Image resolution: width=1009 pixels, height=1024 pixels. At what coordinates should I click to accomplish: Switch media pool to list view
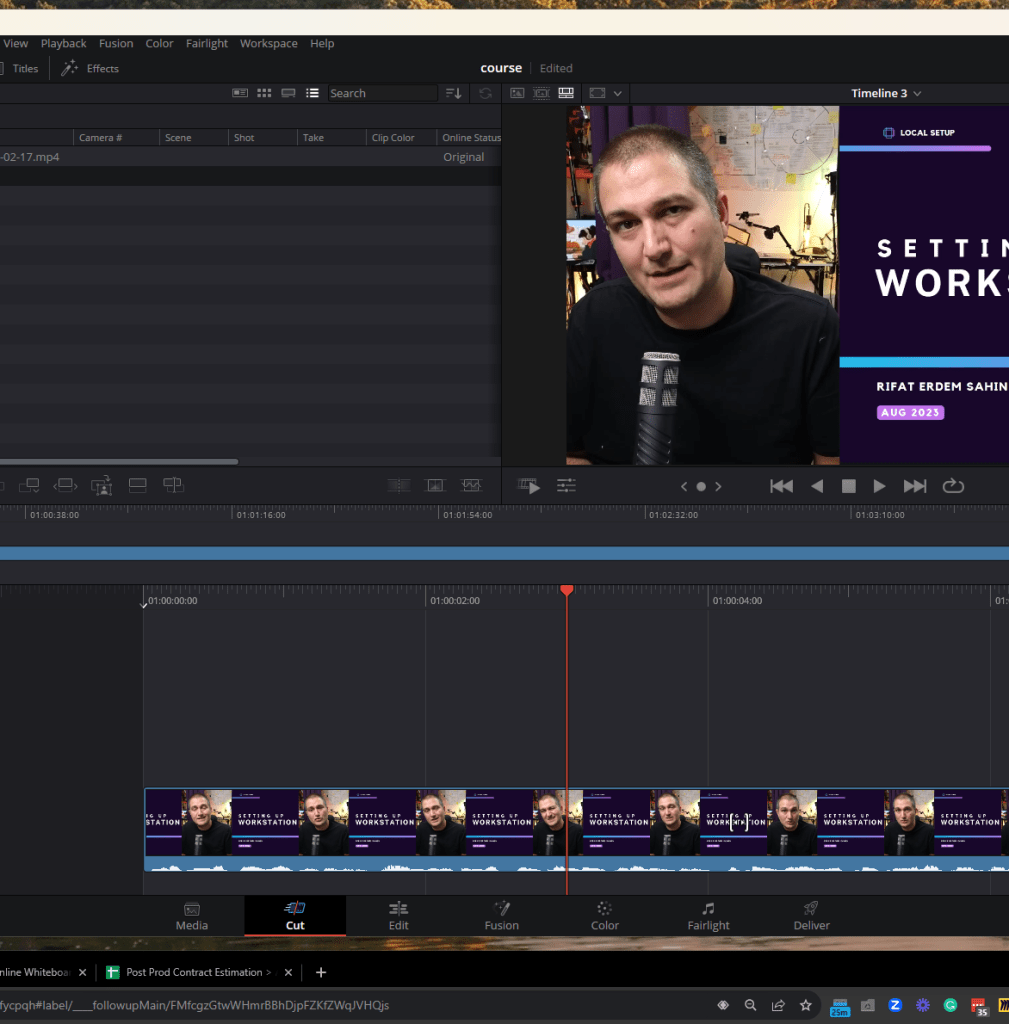tap(312, 93)
